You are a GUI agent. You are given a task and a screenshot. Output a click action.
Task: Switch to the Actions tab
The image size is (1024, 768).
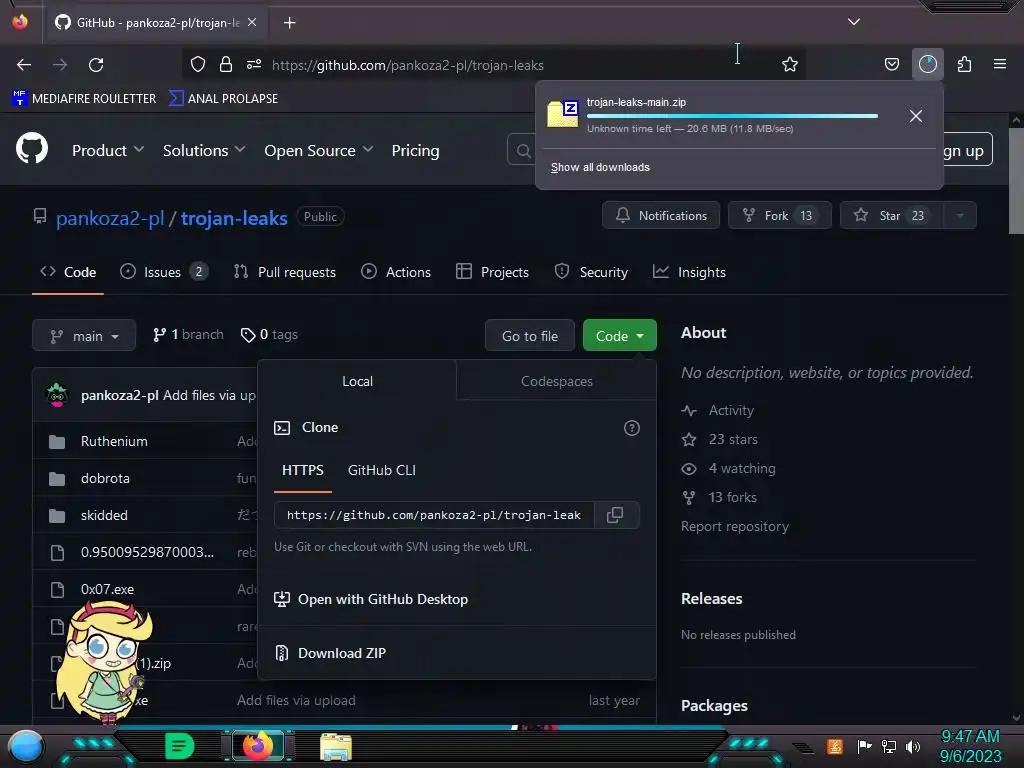[396, 272]
